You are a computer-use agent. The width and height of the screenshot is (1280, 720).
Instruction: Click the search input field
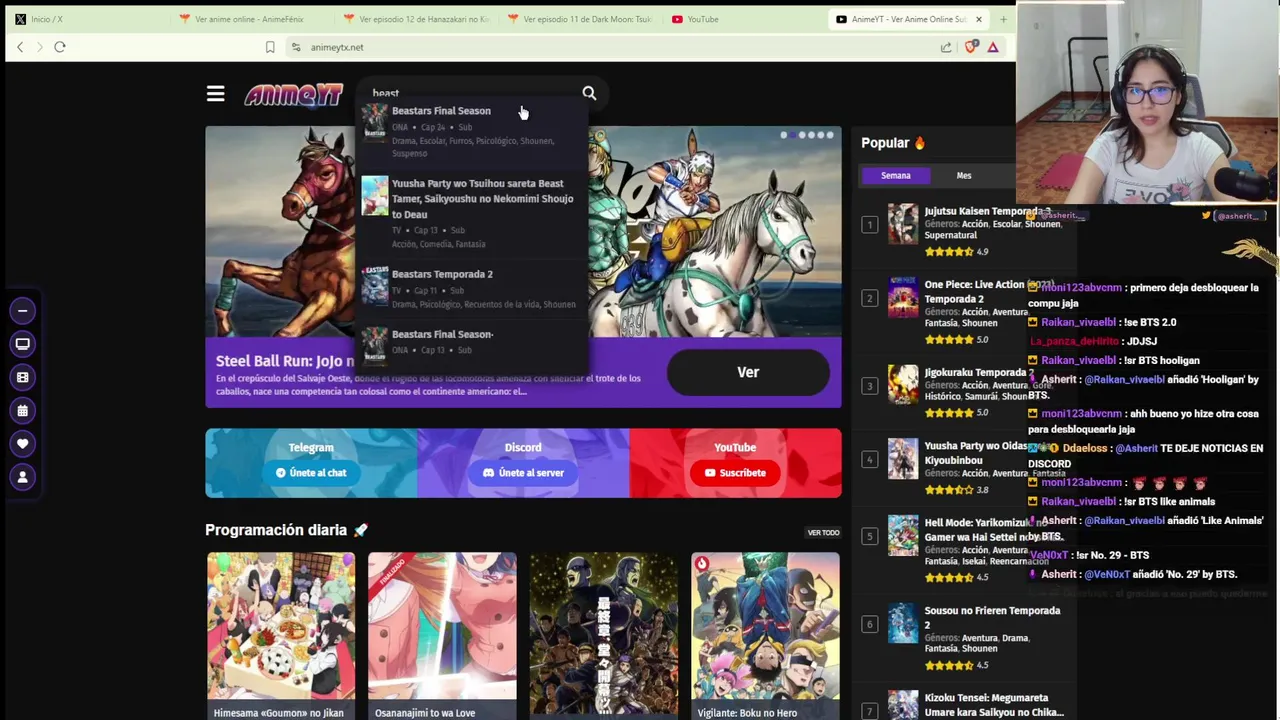point(470,93)
